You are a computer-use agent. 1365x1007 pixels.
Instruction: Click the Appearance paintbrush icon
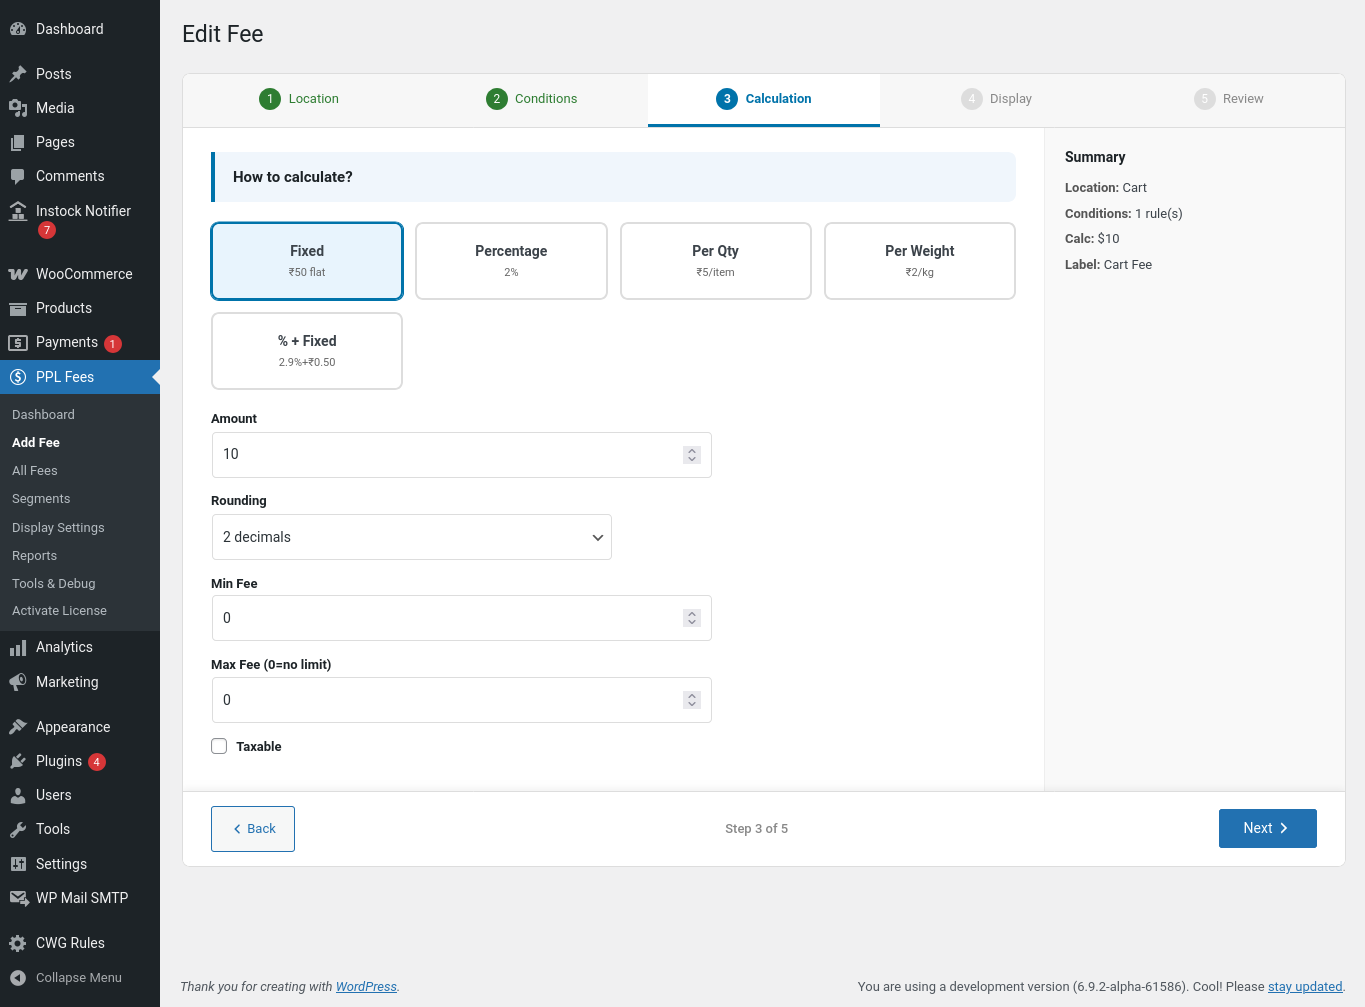(x=18, y=727)
